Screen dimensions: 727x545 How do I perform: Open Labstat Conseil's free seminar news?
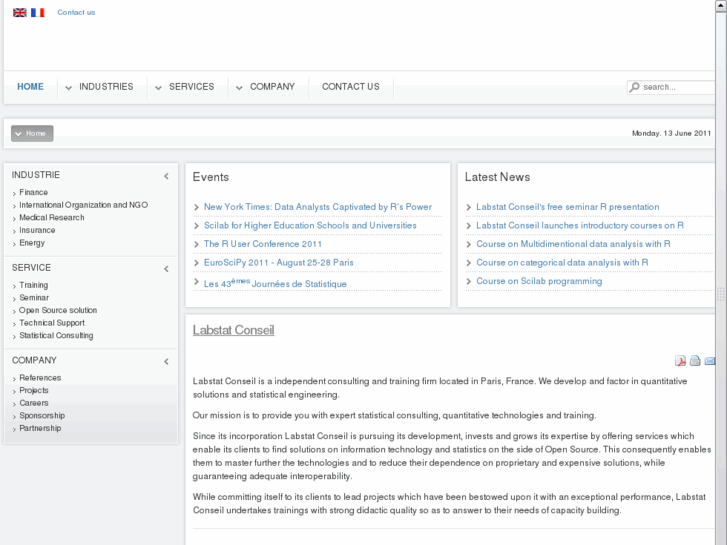pyautogui.click(x=568, y=207)
